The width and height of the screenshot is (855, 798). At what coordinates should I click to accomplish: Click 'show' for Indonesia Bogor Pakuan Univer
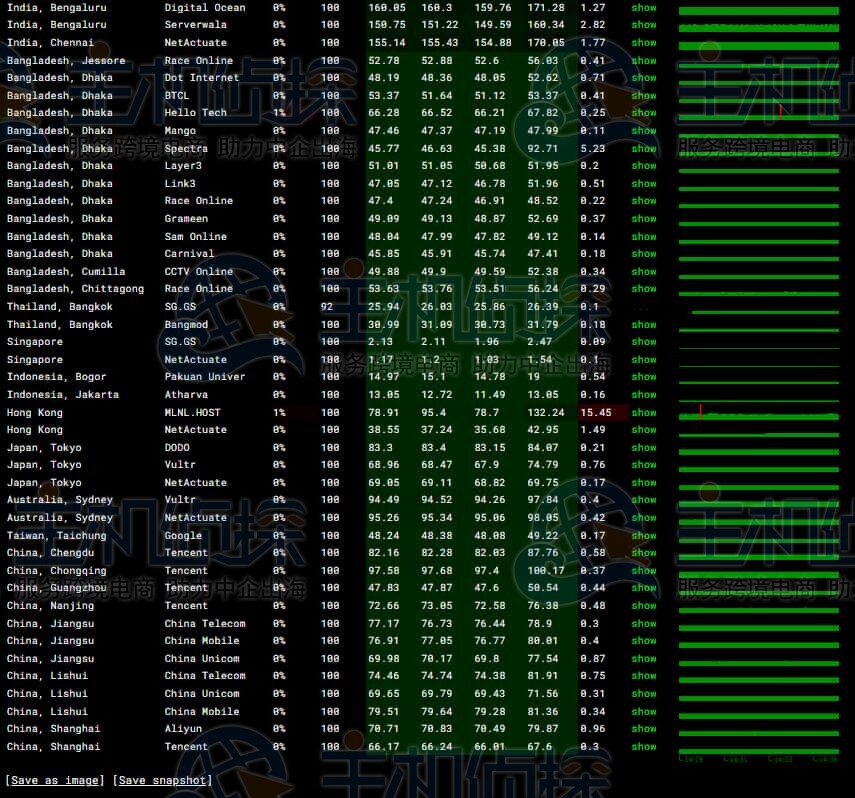click(x=644, y=377)
